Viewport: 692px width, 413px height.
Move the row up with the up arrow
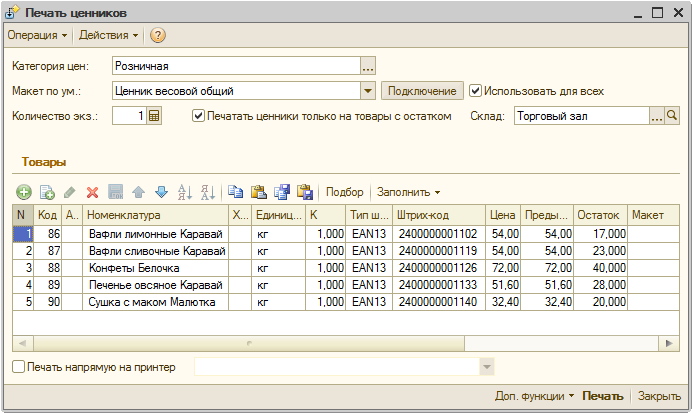click(139, 192)
